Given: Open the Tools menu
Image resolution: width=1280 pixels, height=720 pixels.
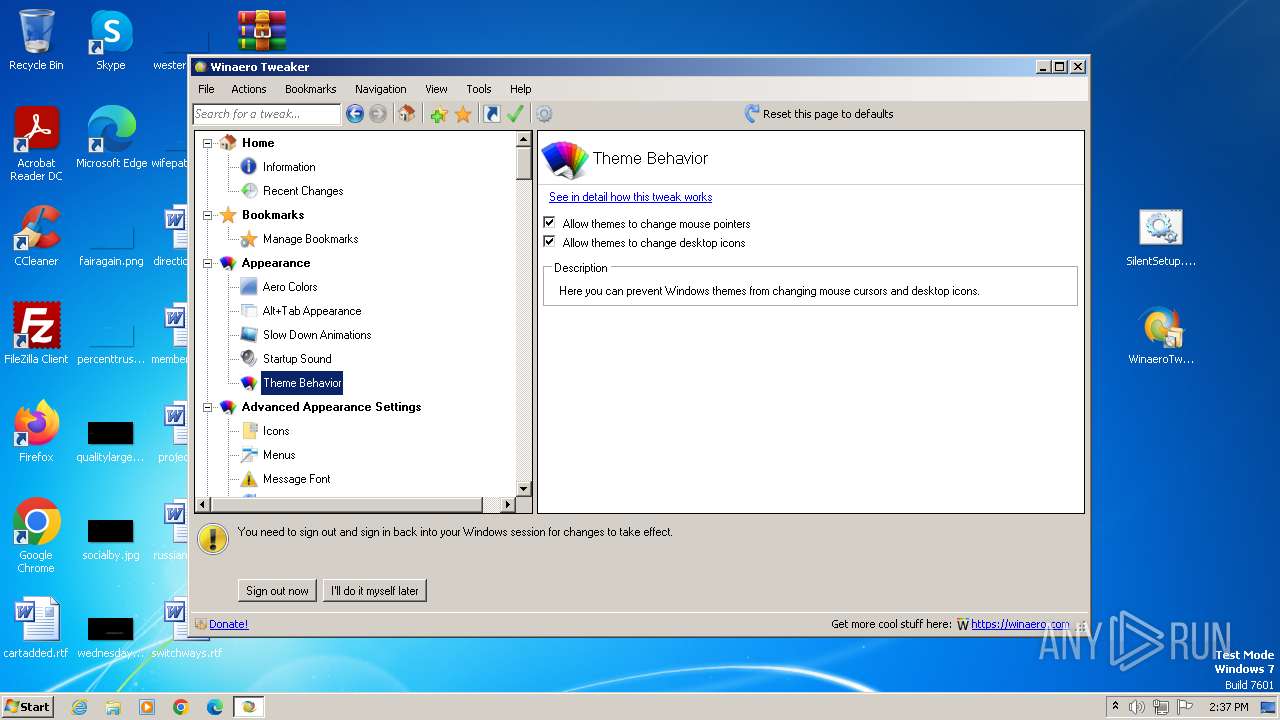Looking at the screenshot, I should [x=479, y=89].
